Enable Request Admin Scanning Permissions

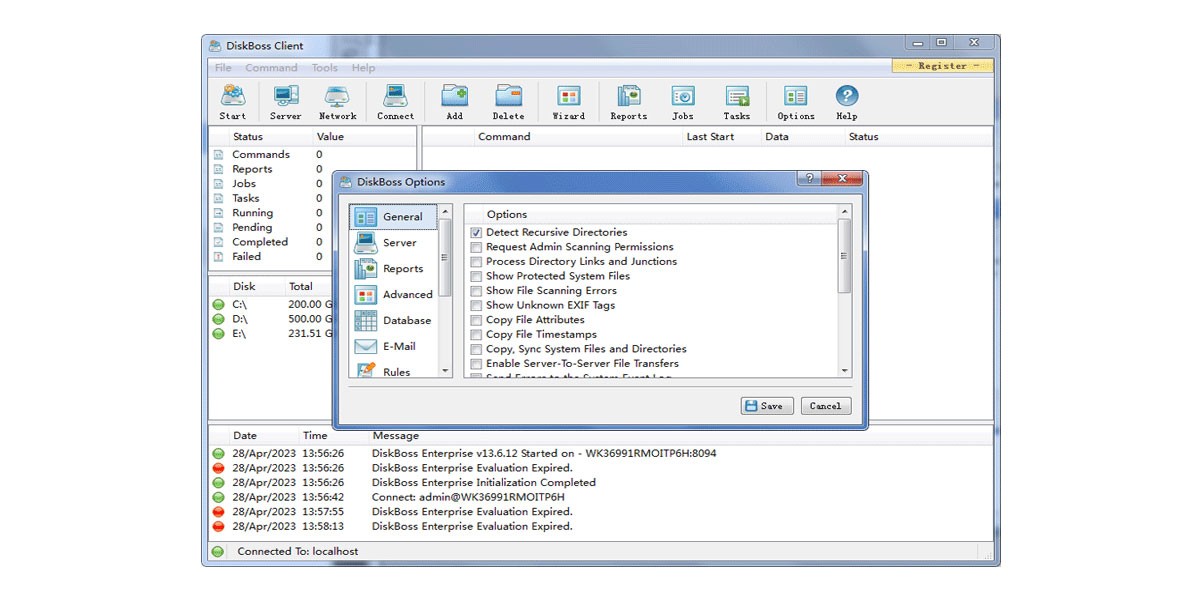477,247
